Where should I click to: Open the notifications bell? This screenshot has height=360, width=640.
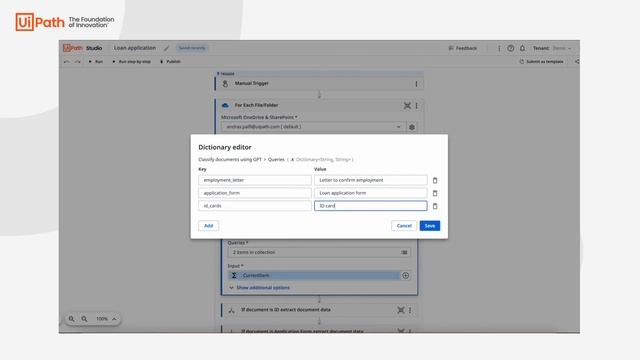[x=522, y=48]
